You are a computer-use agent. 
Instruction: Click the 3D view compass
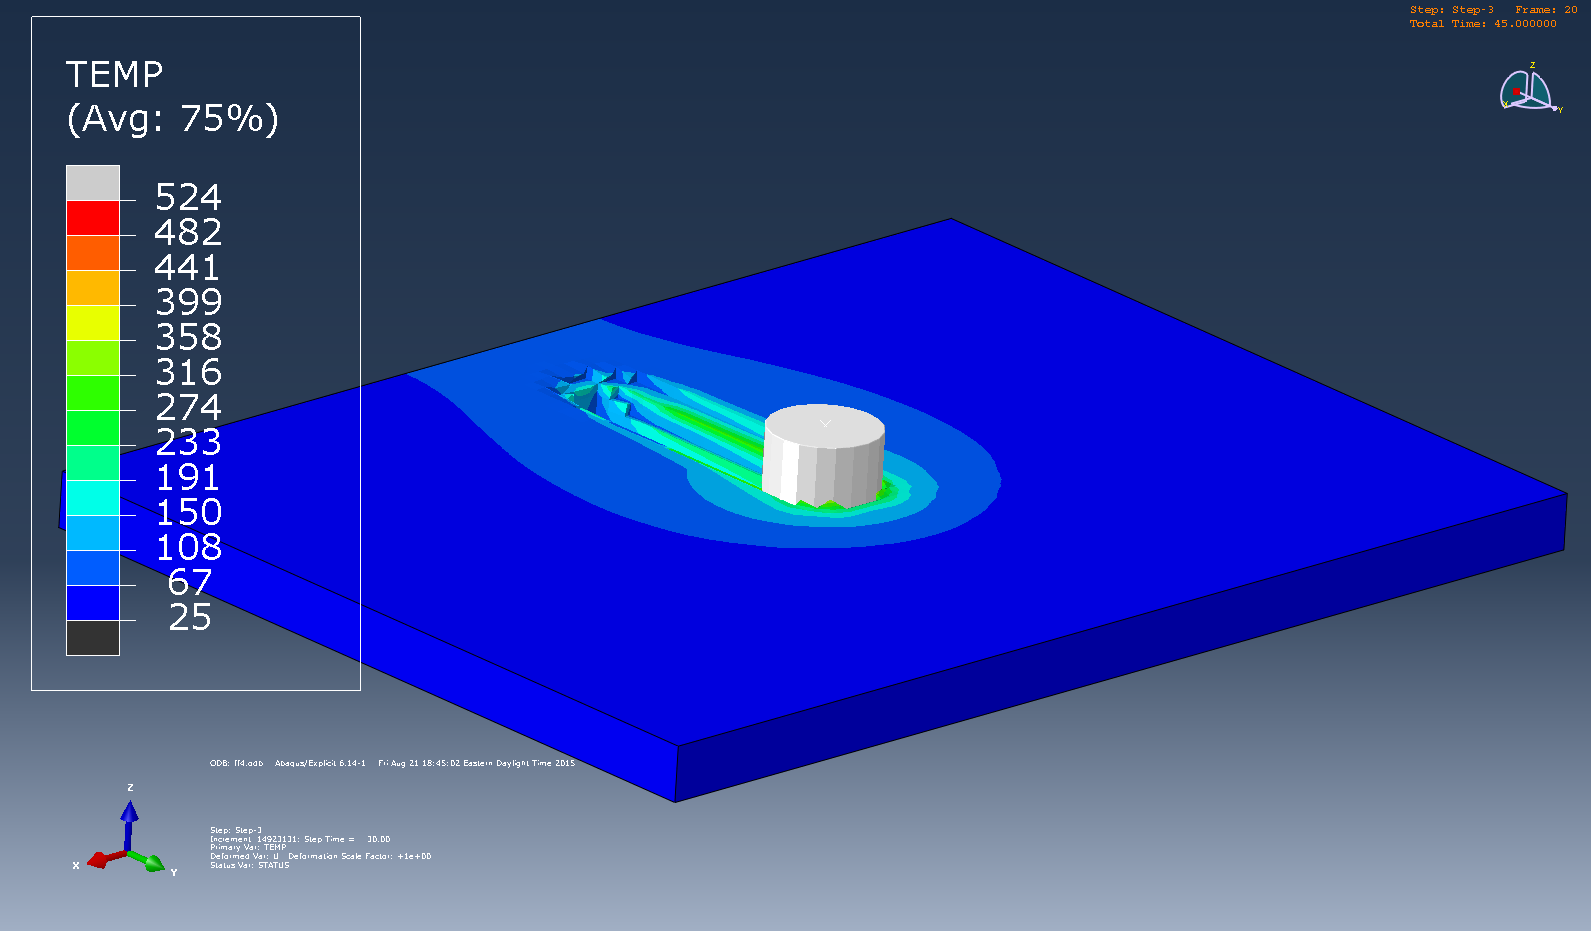(1529, 89)
